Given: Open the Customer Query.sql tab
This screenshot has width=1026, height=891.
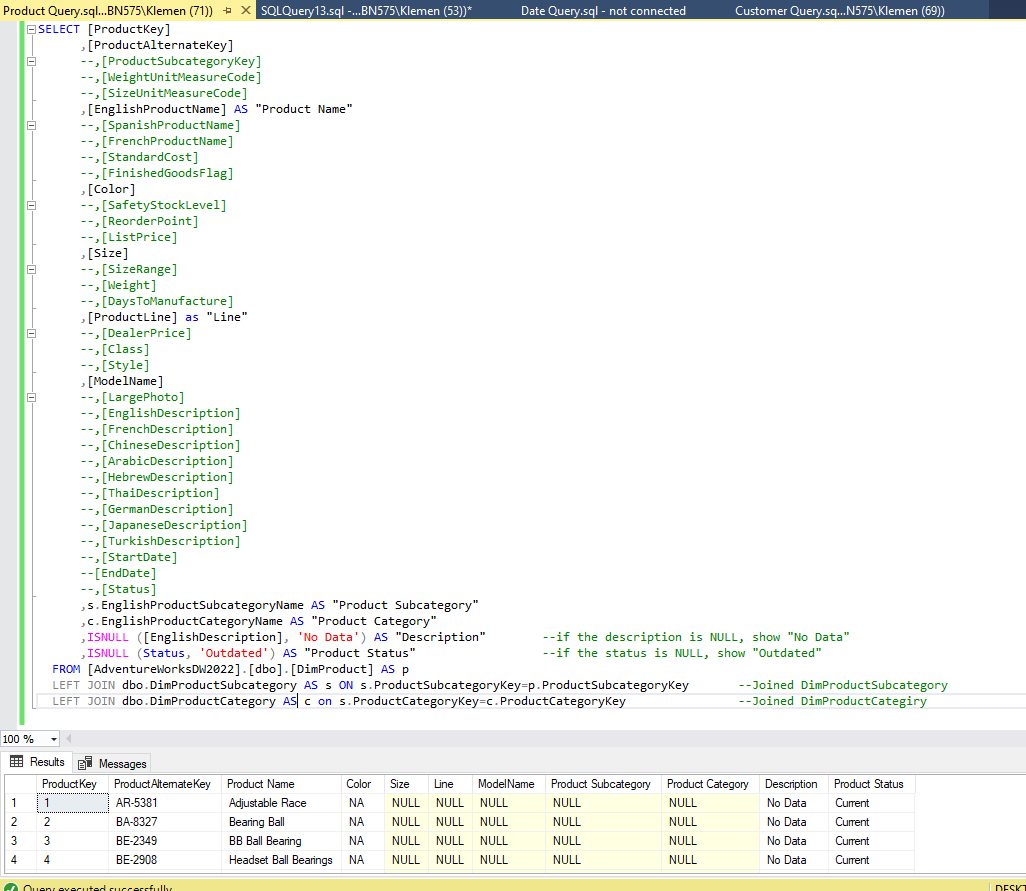Looking at the screenshot, I should click(840, 10).
